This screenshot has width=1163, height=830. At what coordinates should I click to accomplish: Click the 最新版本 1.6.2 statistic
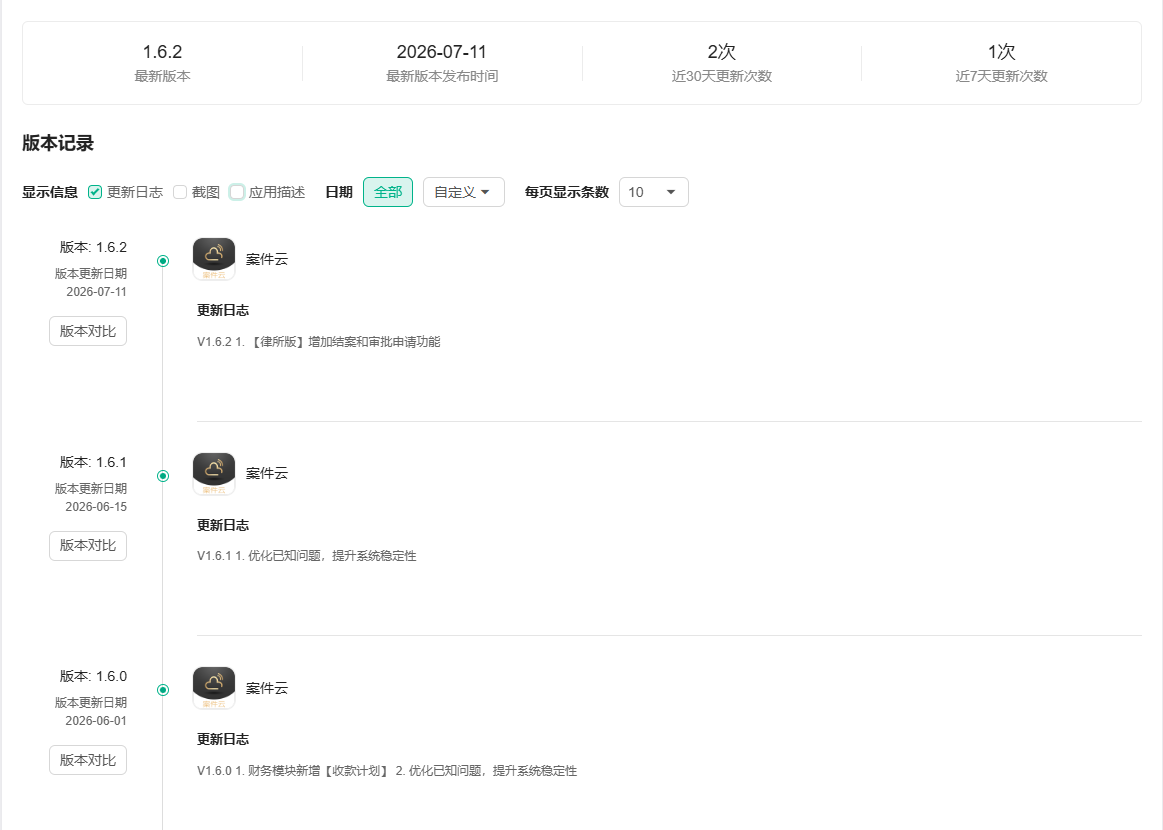tap(162, 62)
